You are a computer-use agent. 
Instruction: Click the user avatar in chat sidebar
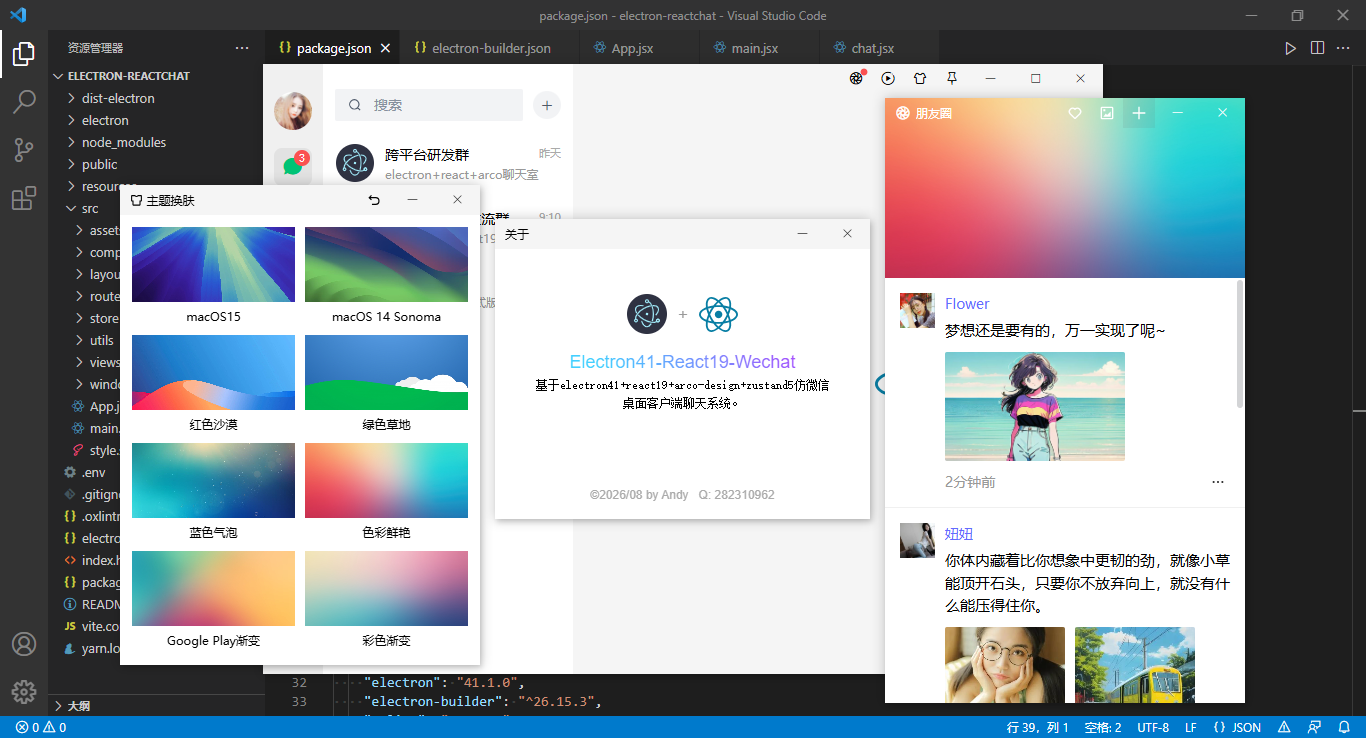293,111
